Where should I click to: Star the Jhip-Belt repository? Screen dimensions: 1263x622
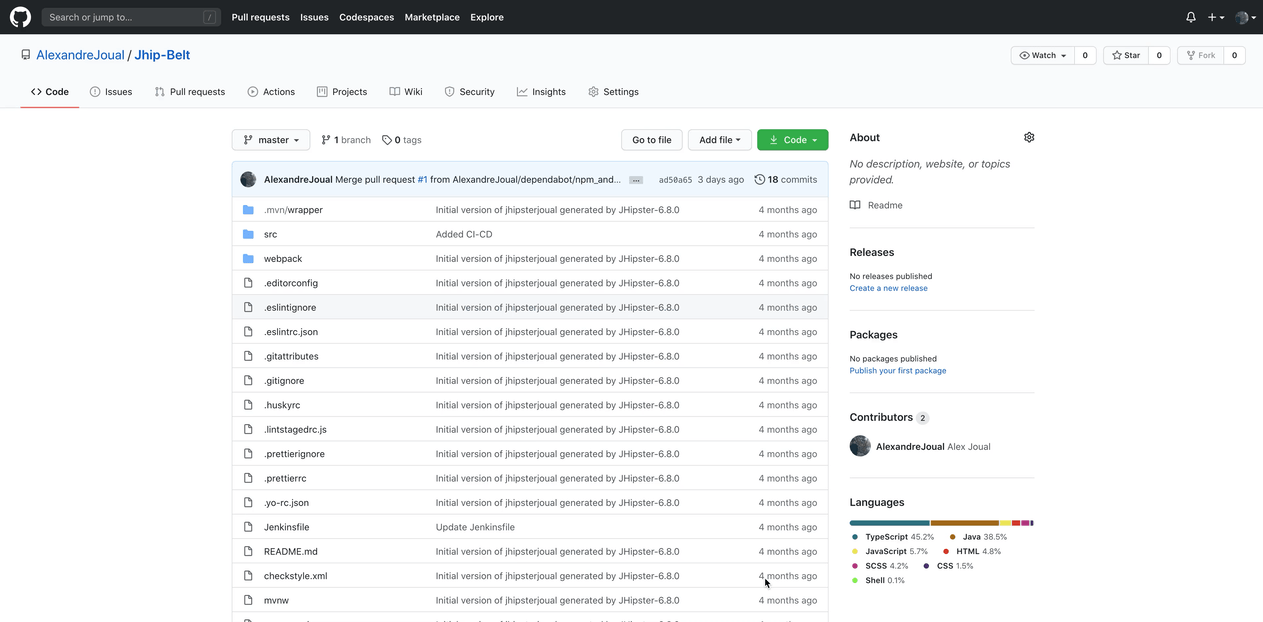pos(1126,55)
